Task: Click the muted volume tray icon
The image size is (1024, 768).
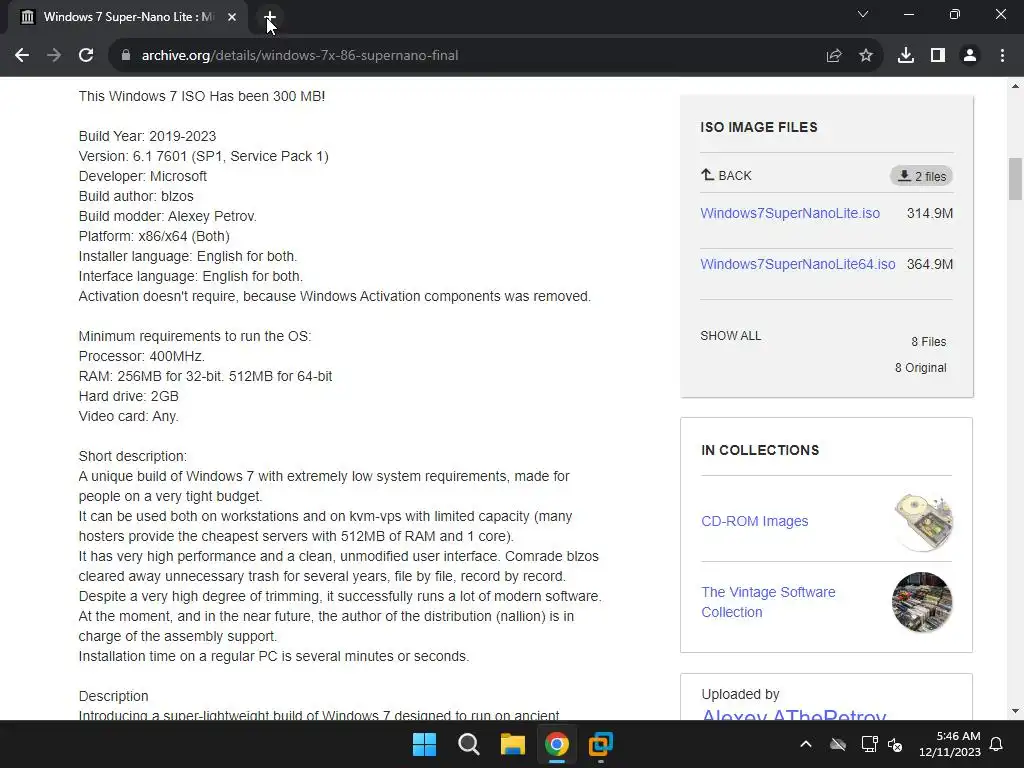Action: tap(895, 744)
